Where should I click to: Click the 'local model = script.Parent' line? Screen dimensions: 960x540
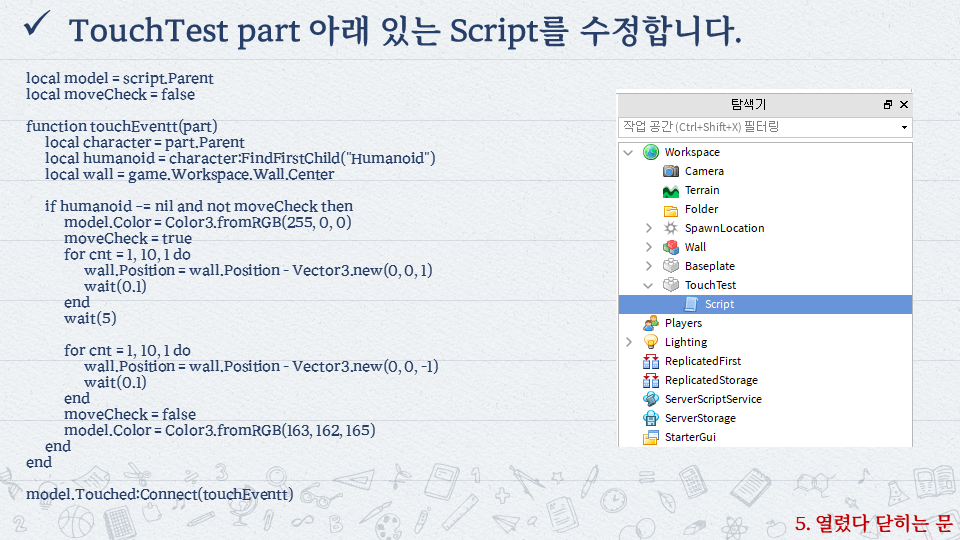tap(120, 78)
